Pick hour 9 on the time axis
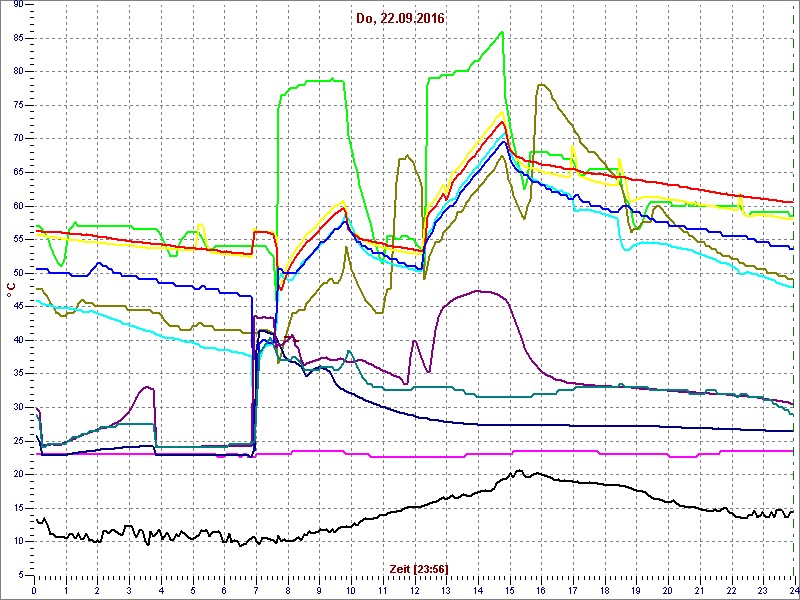The height and width of the screenshot is (600, 800). pyautogui.click(x=319, y=589)
